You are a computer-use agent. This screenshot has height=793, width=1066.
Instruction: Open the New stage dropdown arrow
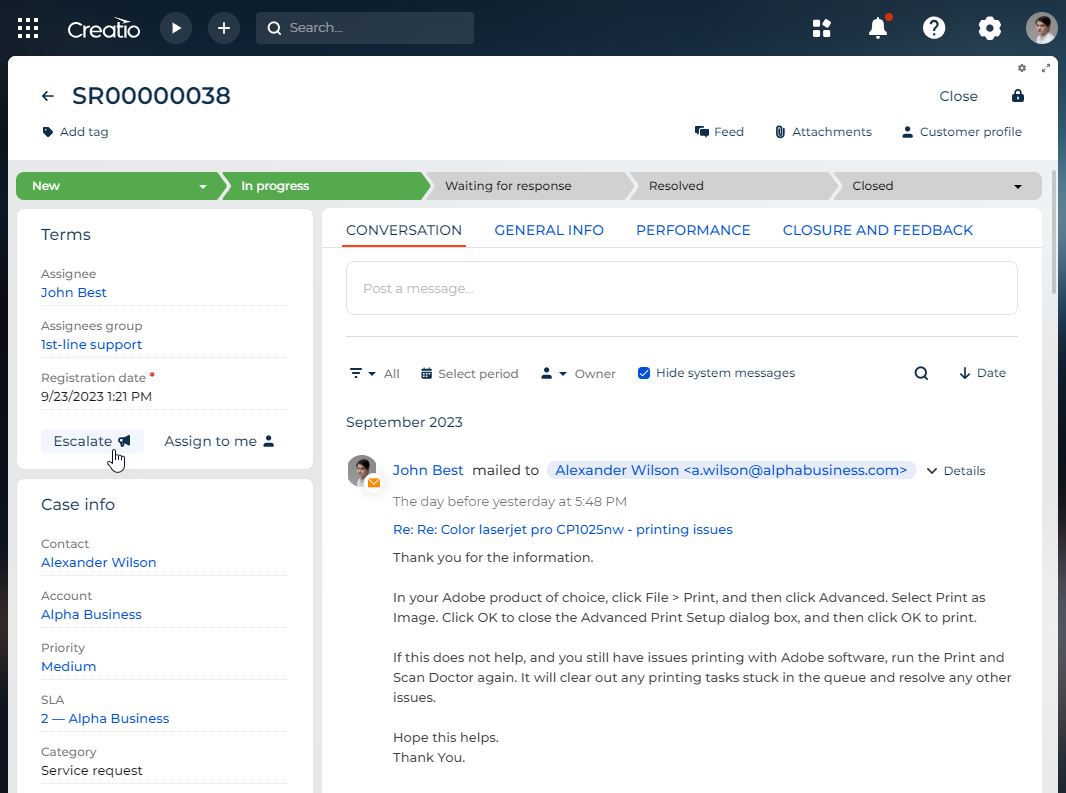pos(203,186)
